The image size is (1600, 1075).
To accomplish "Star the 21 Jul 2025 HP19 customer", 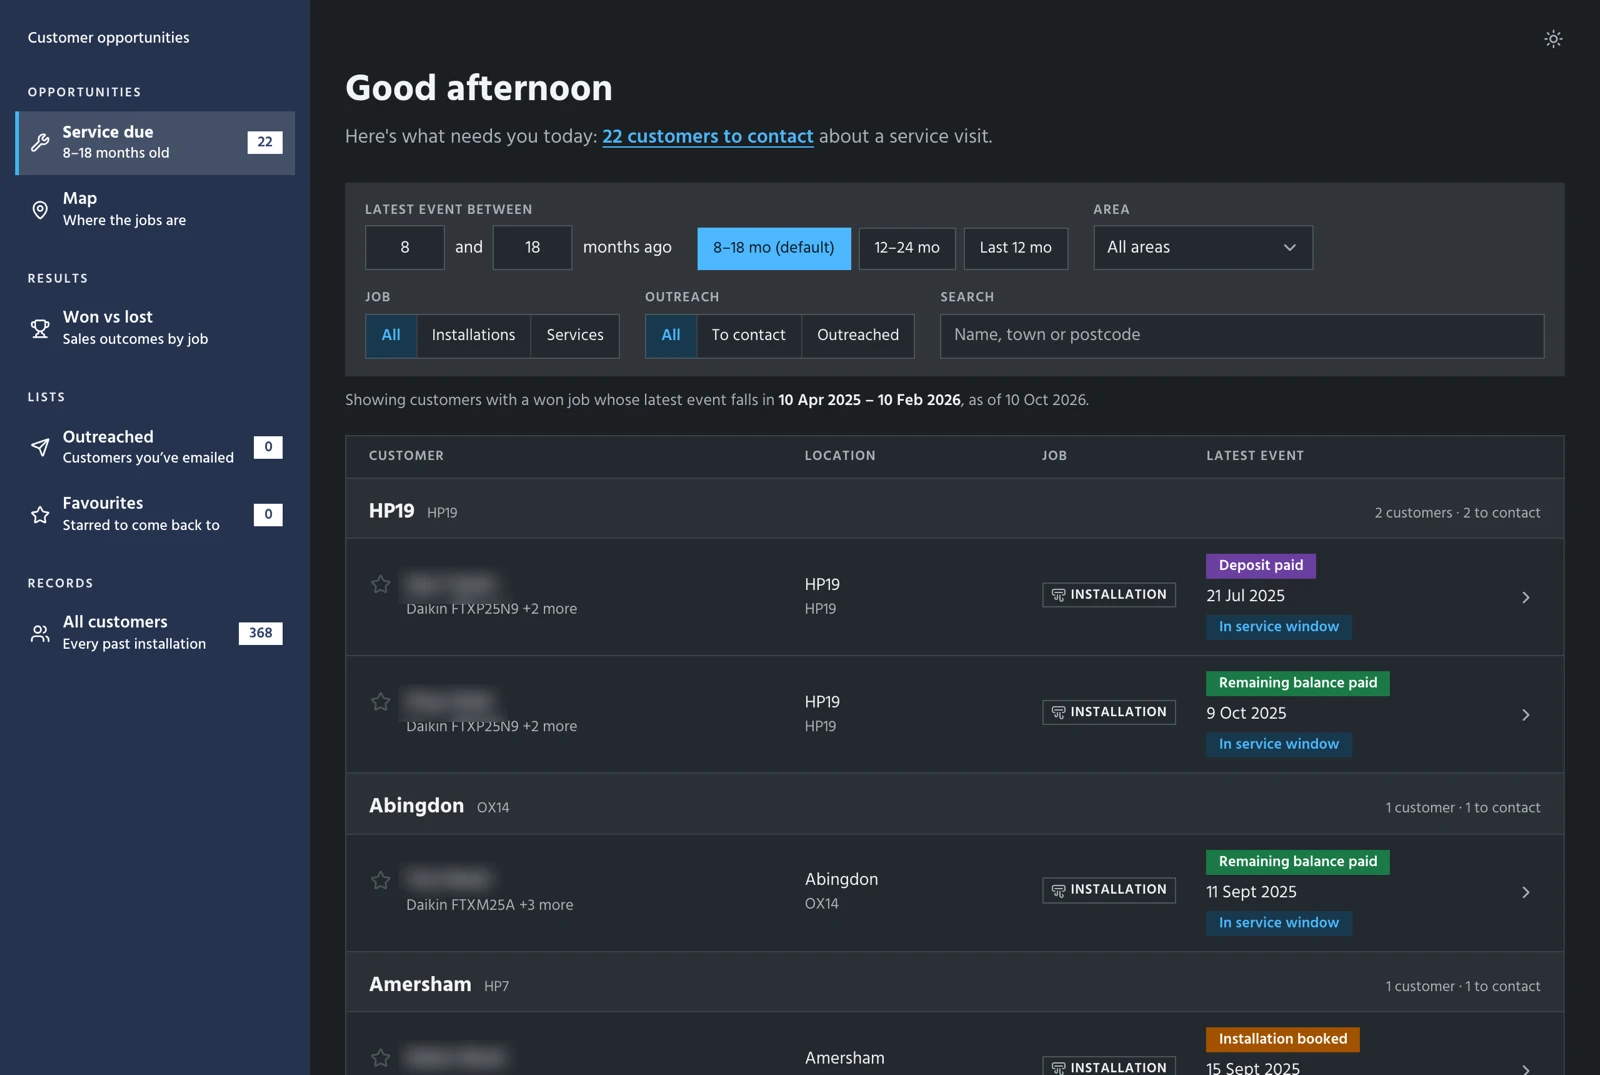I will click(x=380, y=584).
